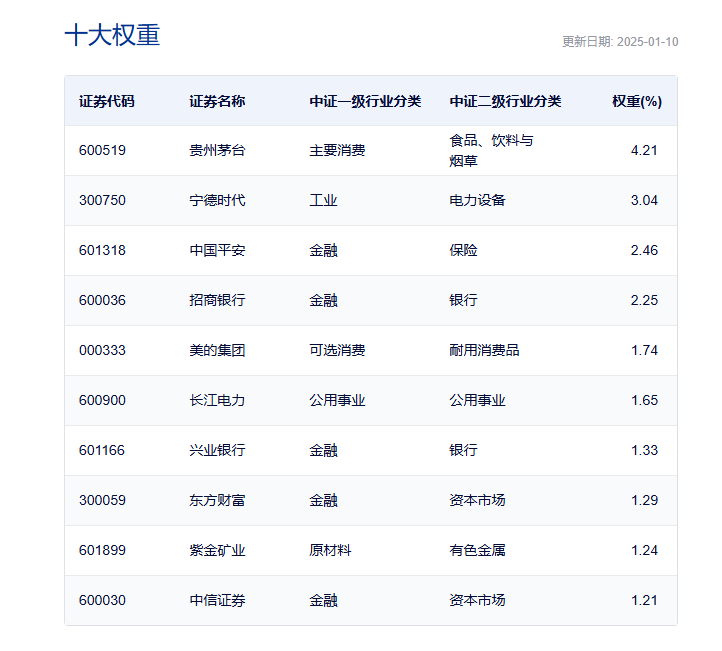Select the 东方财富 name cell
This screenshot has width=722, height=651.
pyautogui.click(x=217, y=500)
